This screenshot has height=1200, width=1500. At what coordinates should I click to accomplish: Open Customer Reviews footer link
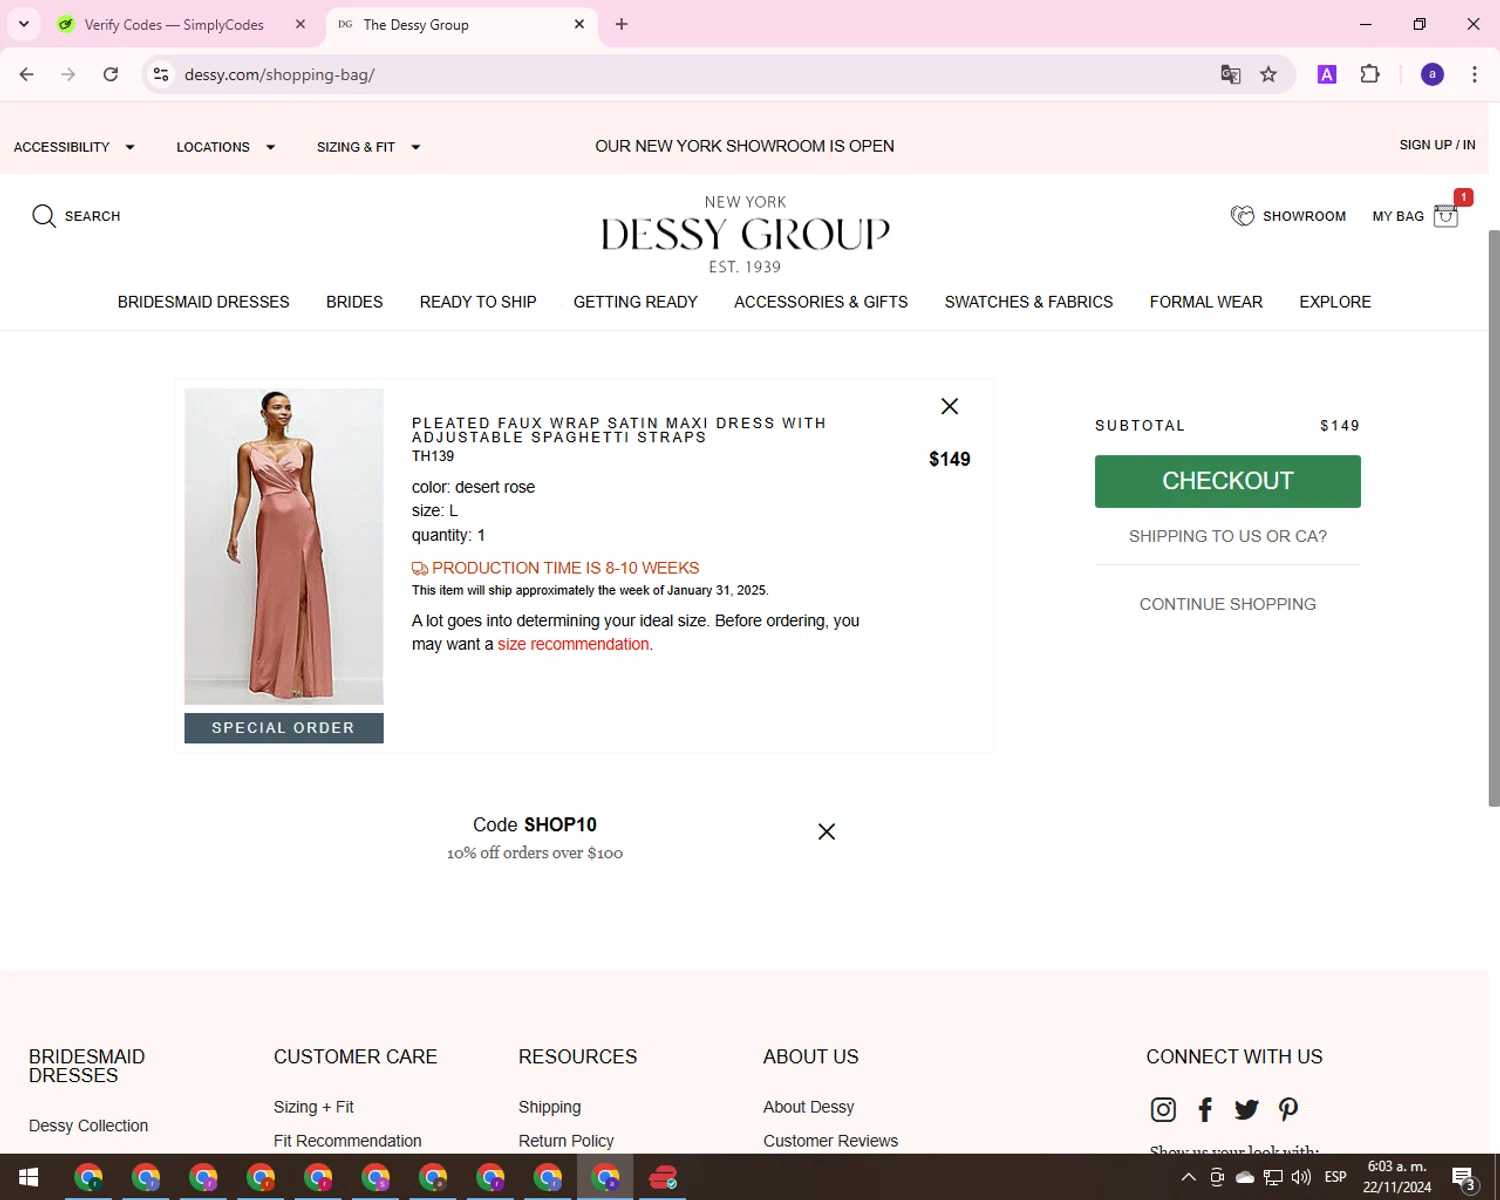[x=830, y=1141]
